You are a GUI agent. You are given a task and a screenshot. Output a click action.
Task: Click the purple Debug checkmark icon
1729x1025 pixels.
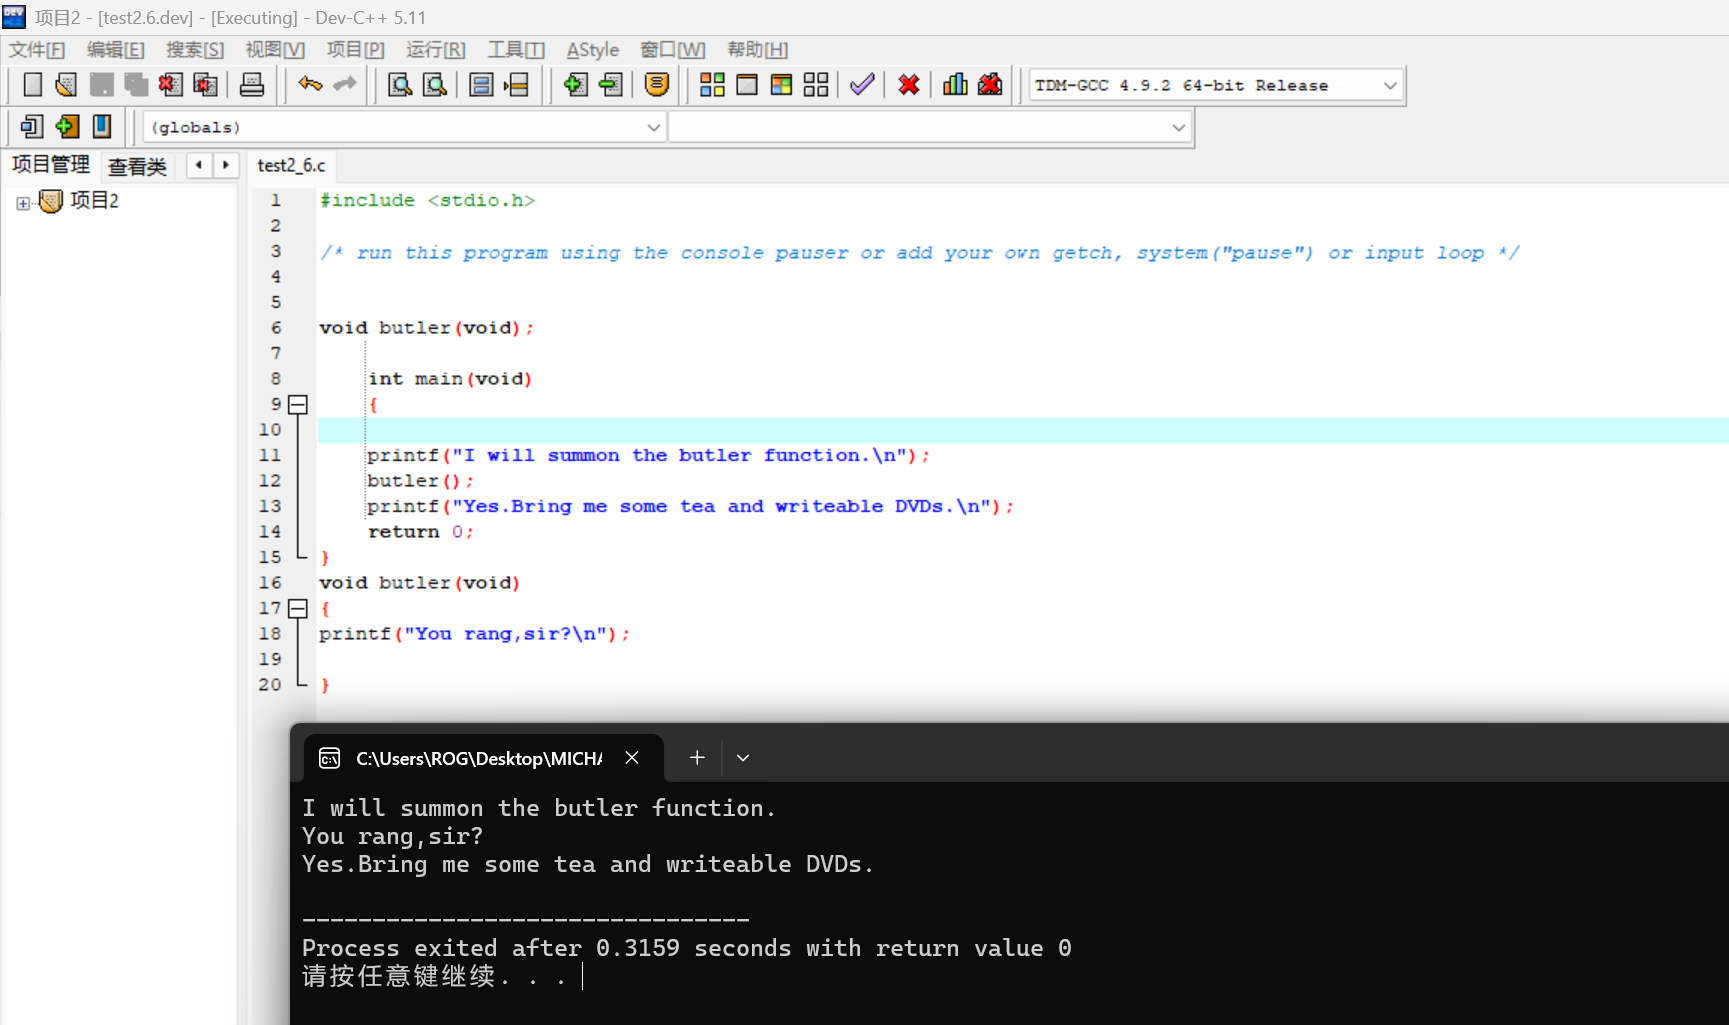click(862, 85)
